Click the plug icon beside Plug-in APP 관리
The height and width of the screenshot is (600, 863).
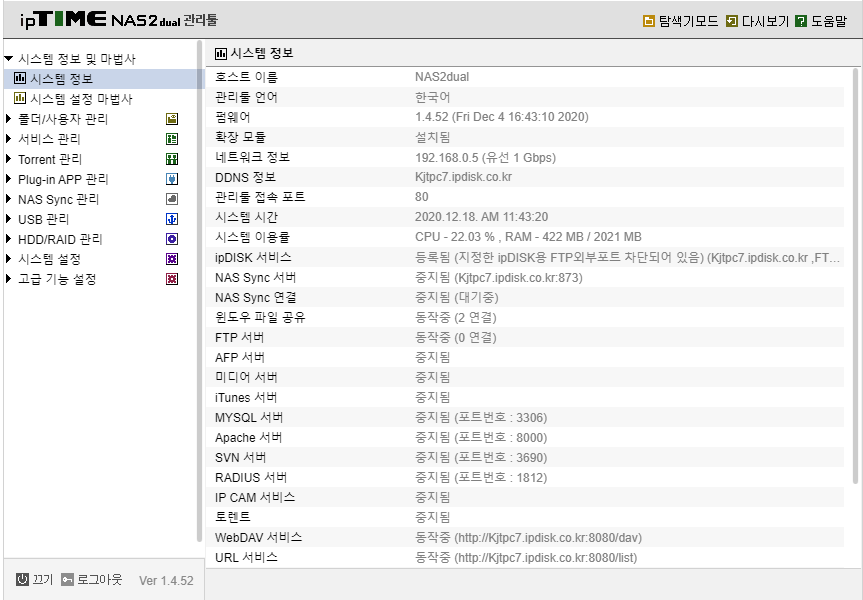172,179
